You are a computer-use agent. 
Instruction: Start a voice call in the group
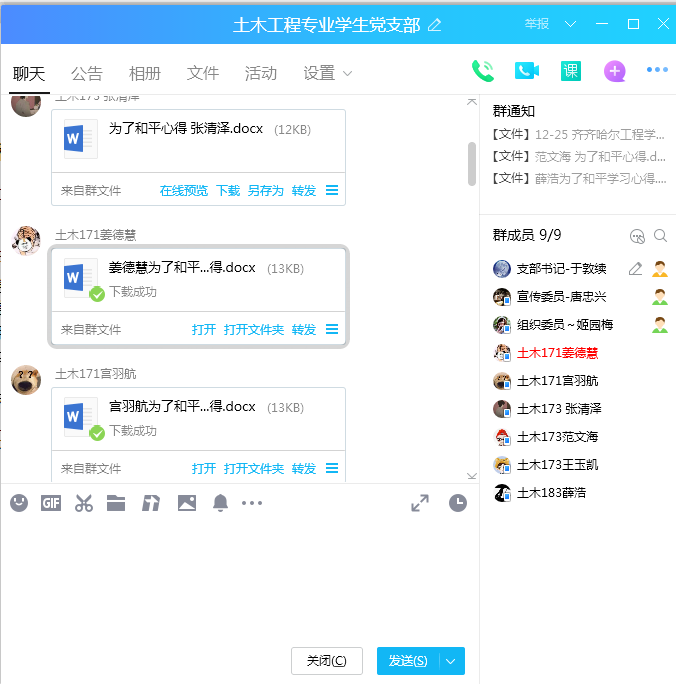pyautogui.click(x=483, y=70)
